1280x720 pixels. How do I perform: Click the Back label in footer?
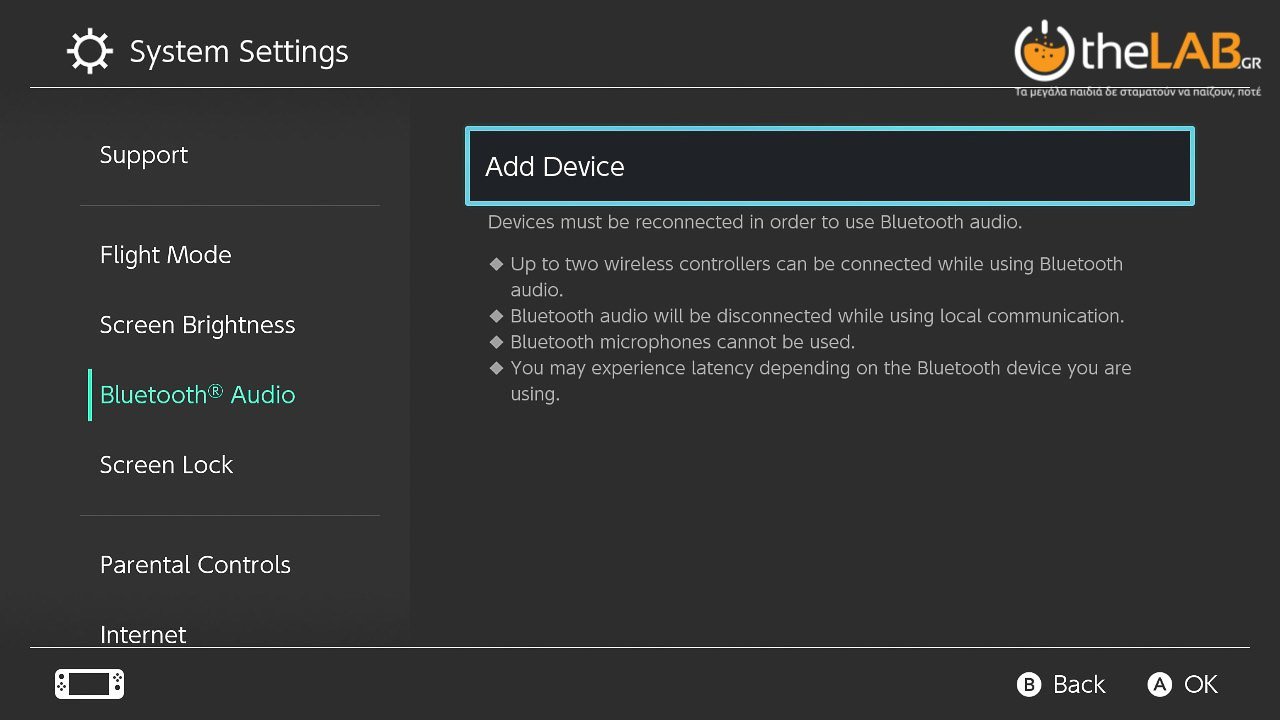point(1079,684)
